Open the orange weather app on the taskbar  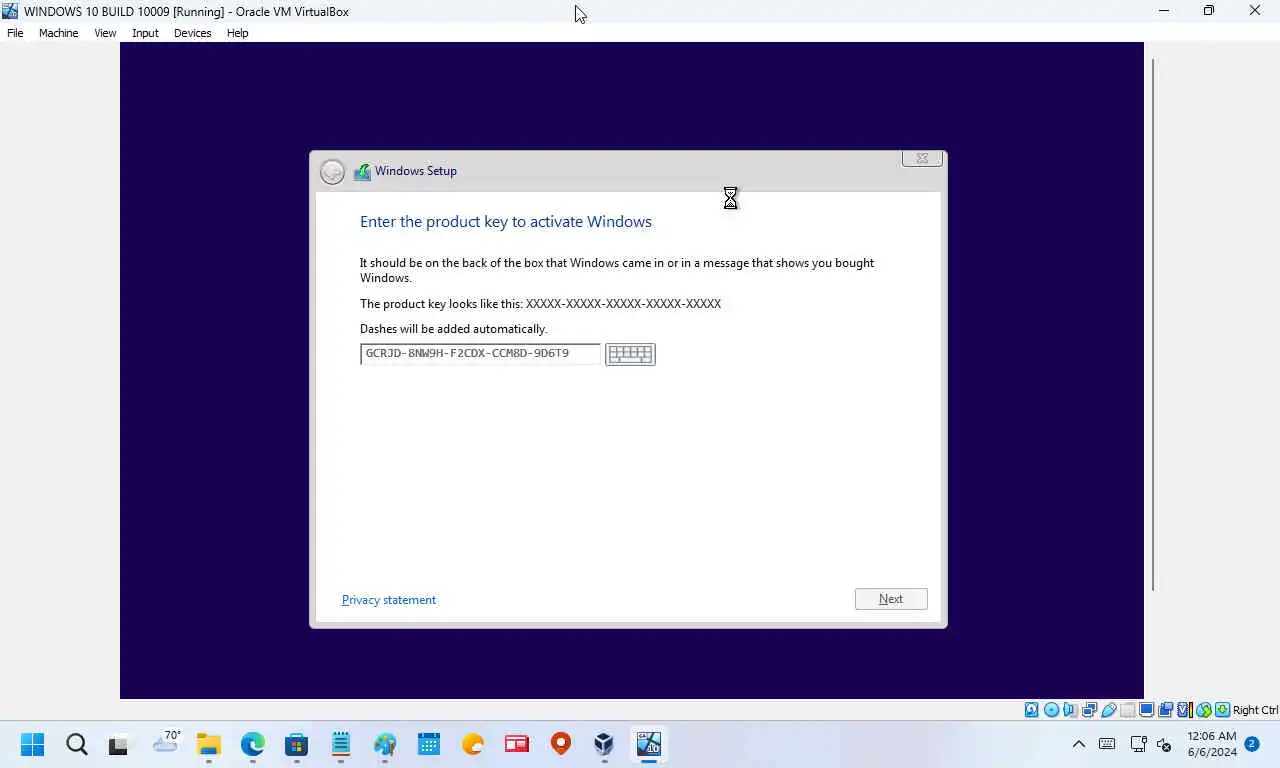pyautogui.click(x=473, y=744)
